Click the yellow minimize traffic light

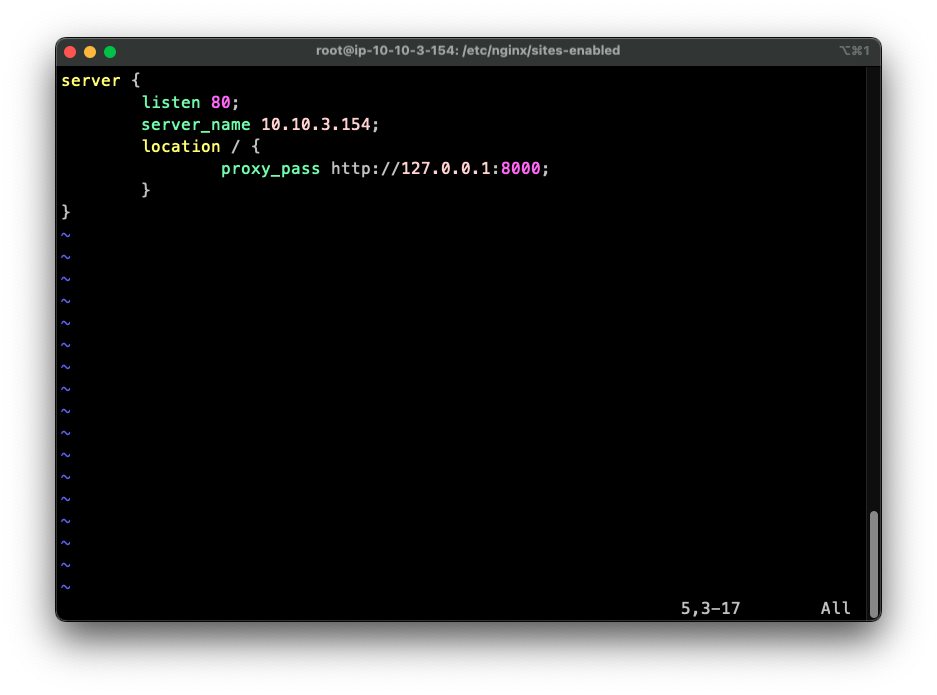click(x=89, y=50)
